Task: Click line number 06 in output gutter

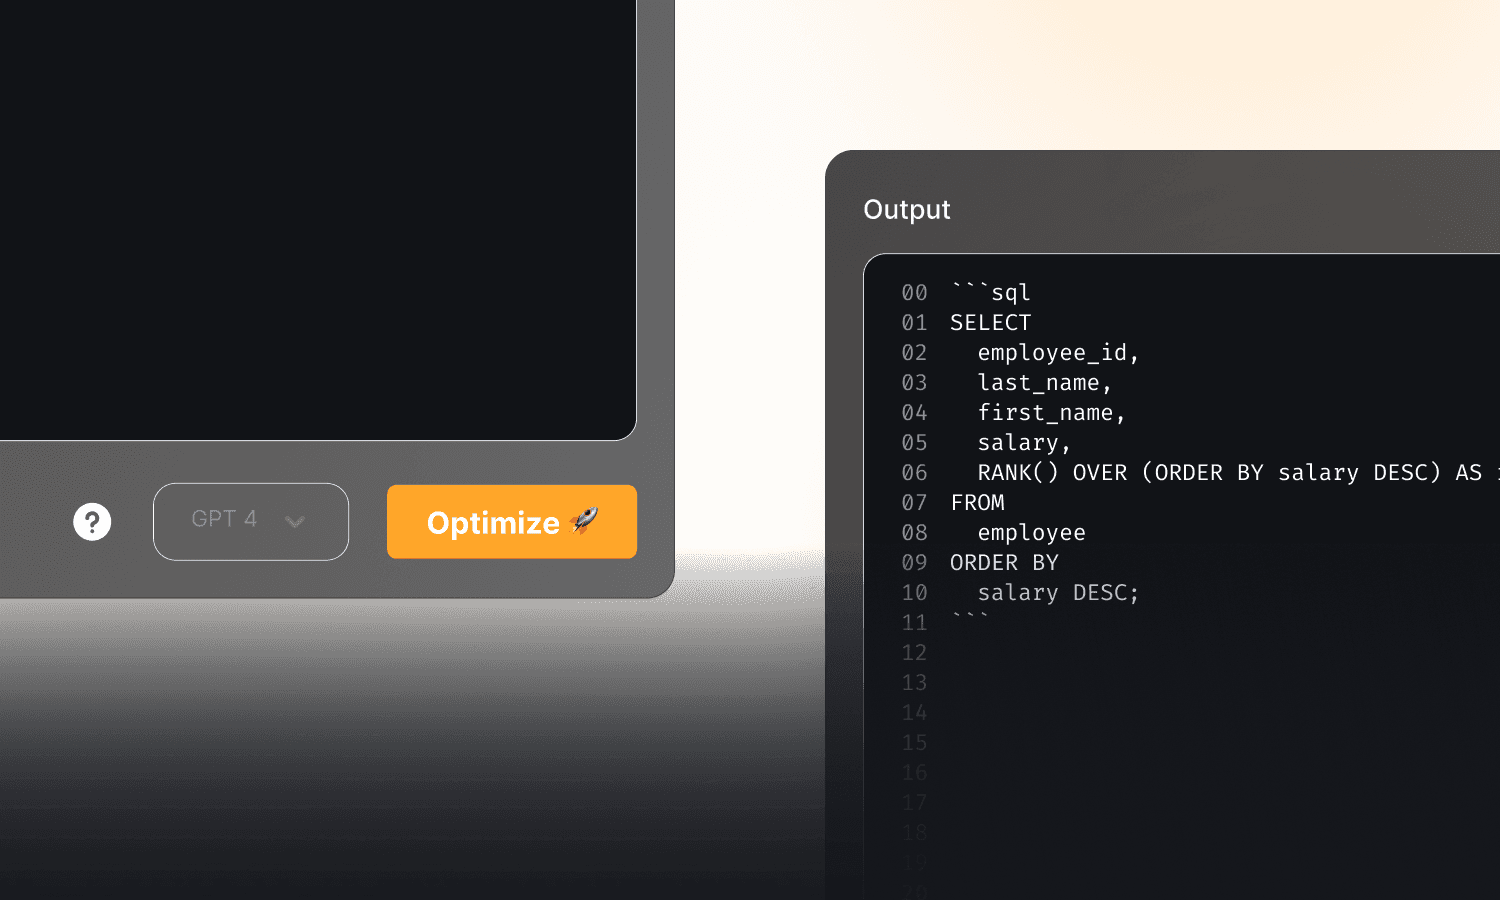Action: pyautogui.click(x=915, y=473)
